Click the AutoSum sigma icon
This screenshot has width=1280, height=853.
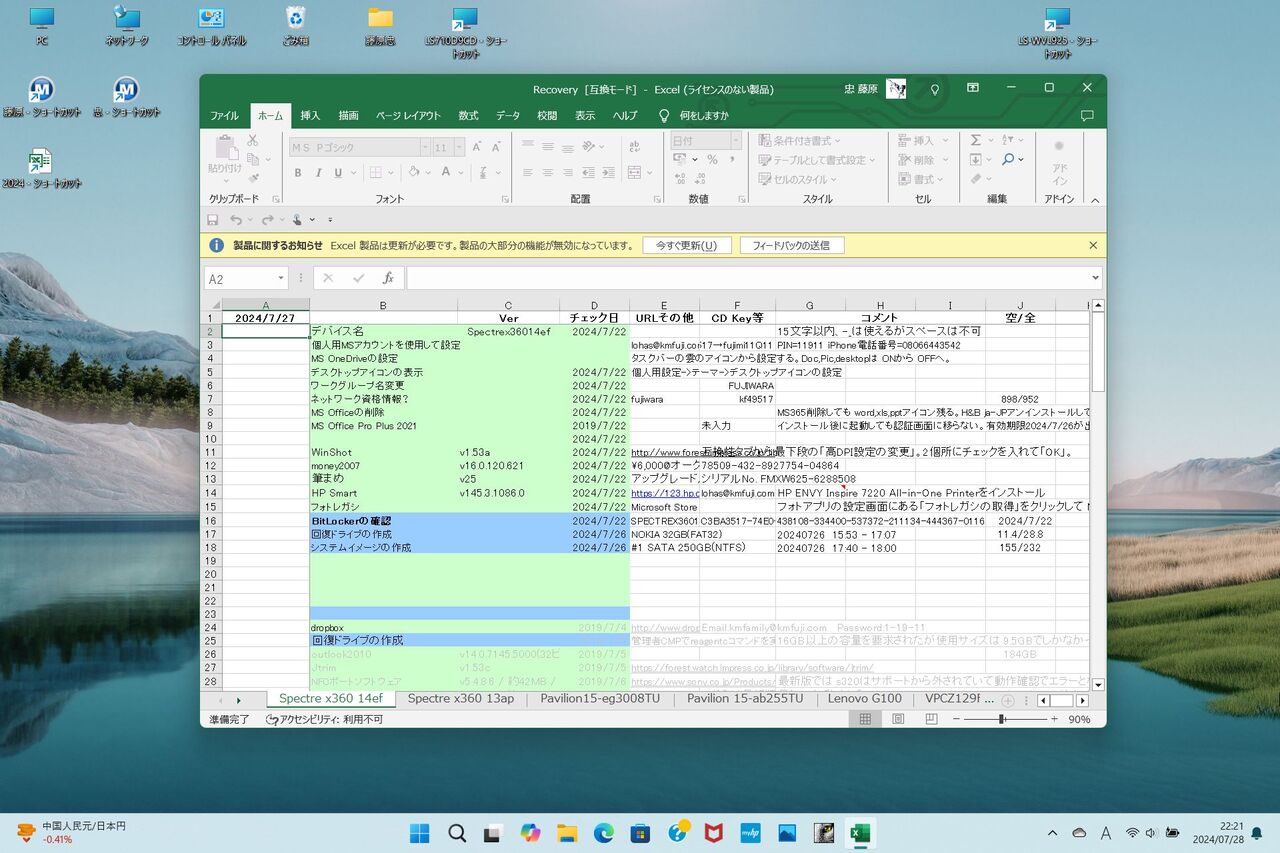pyautogui.click(x=976, y=141)
